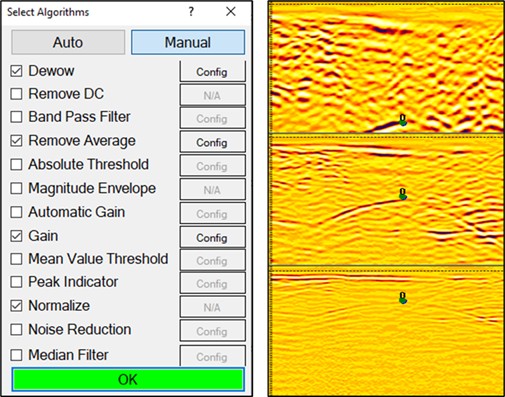Close the Select Algorithms dialog
Screen dimensions: 505x397
(x=231, y=12)
